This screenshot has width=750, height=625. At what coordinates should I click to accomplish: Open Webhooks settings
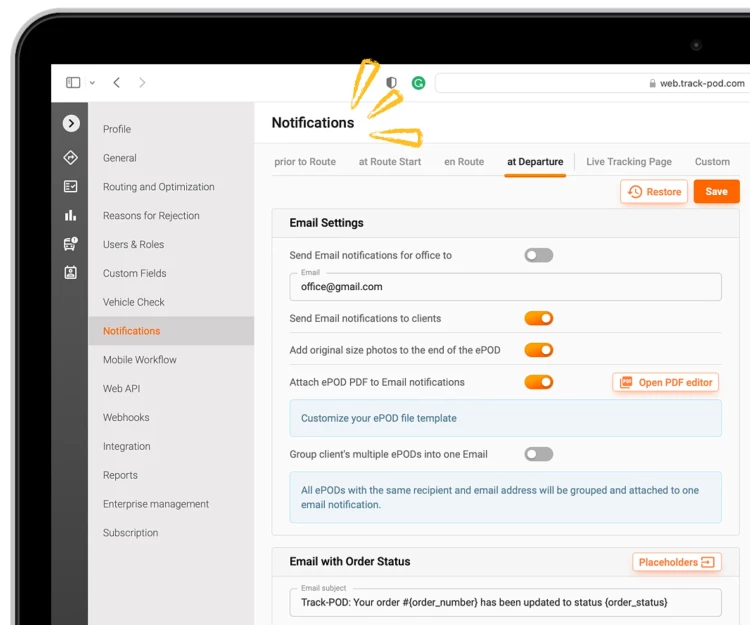point(126,417)
